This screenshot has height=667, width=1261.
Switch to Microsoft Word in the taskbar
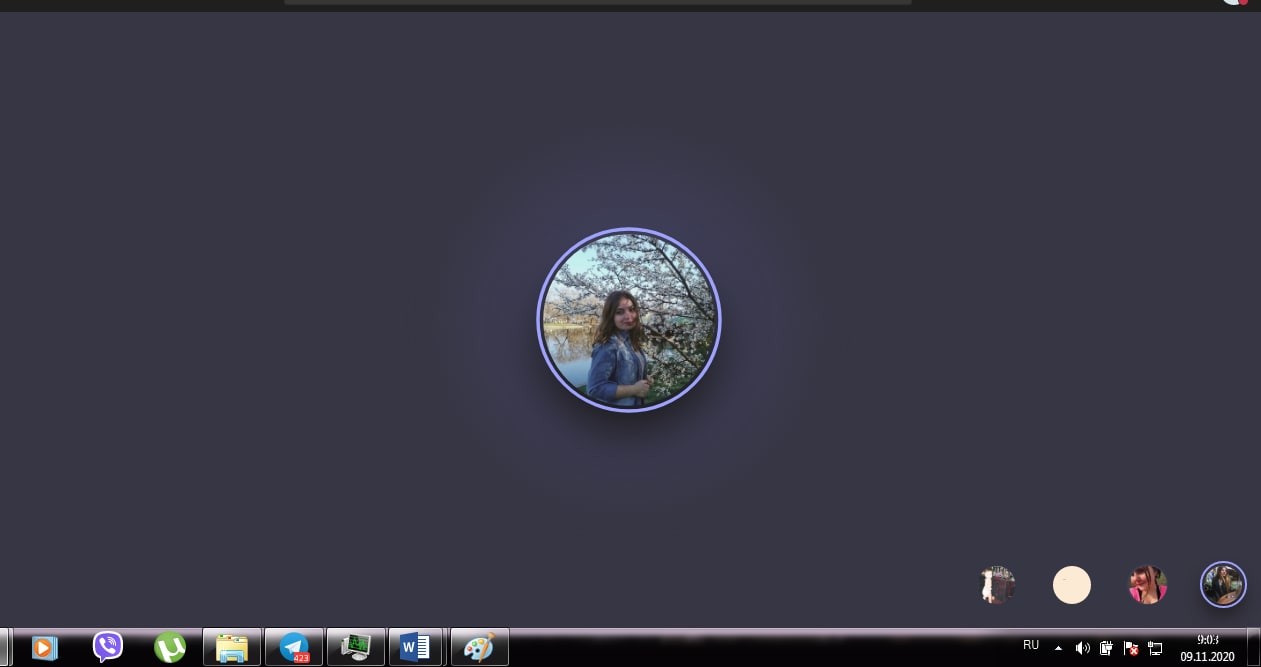(x=415, y=647)
